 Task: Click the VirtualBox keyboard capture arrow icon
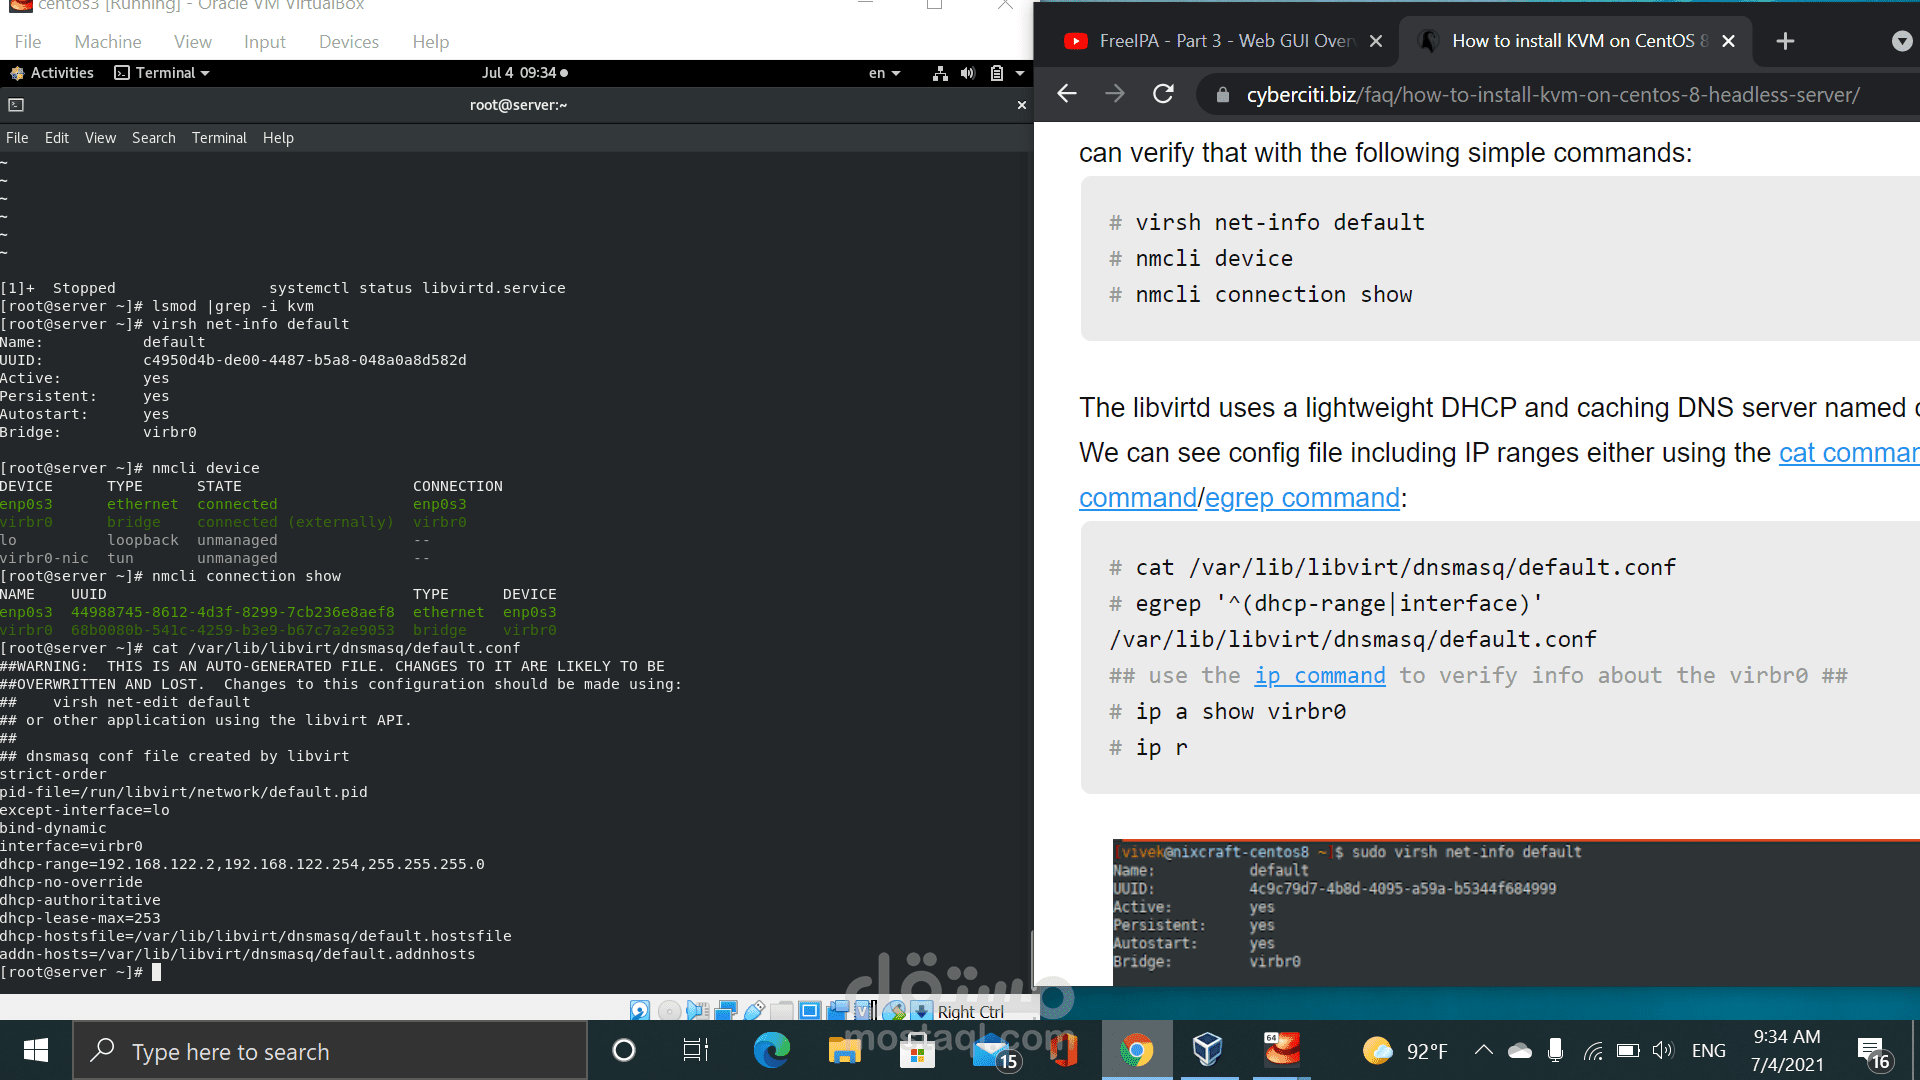pos(922,1010)
